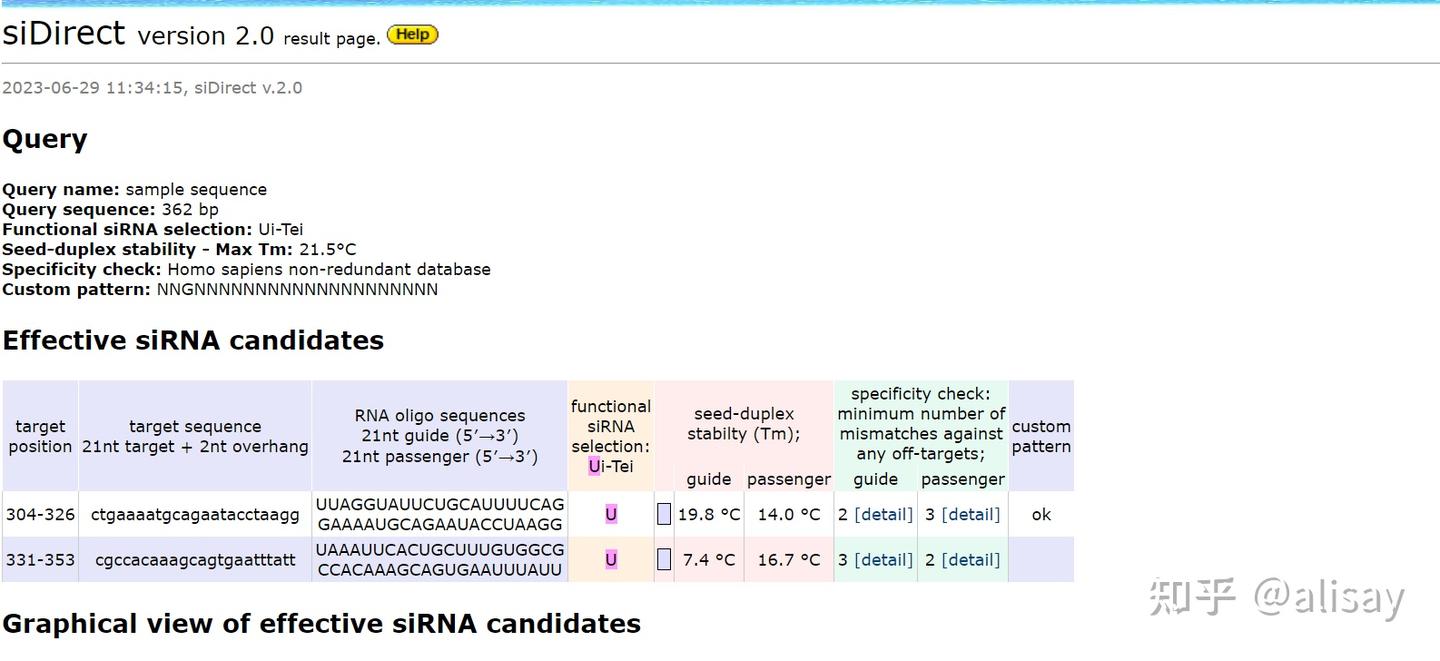Click passenger Tm value 16.7 °C
Viewport: 1440px width, 661px height.
point(789,560)
